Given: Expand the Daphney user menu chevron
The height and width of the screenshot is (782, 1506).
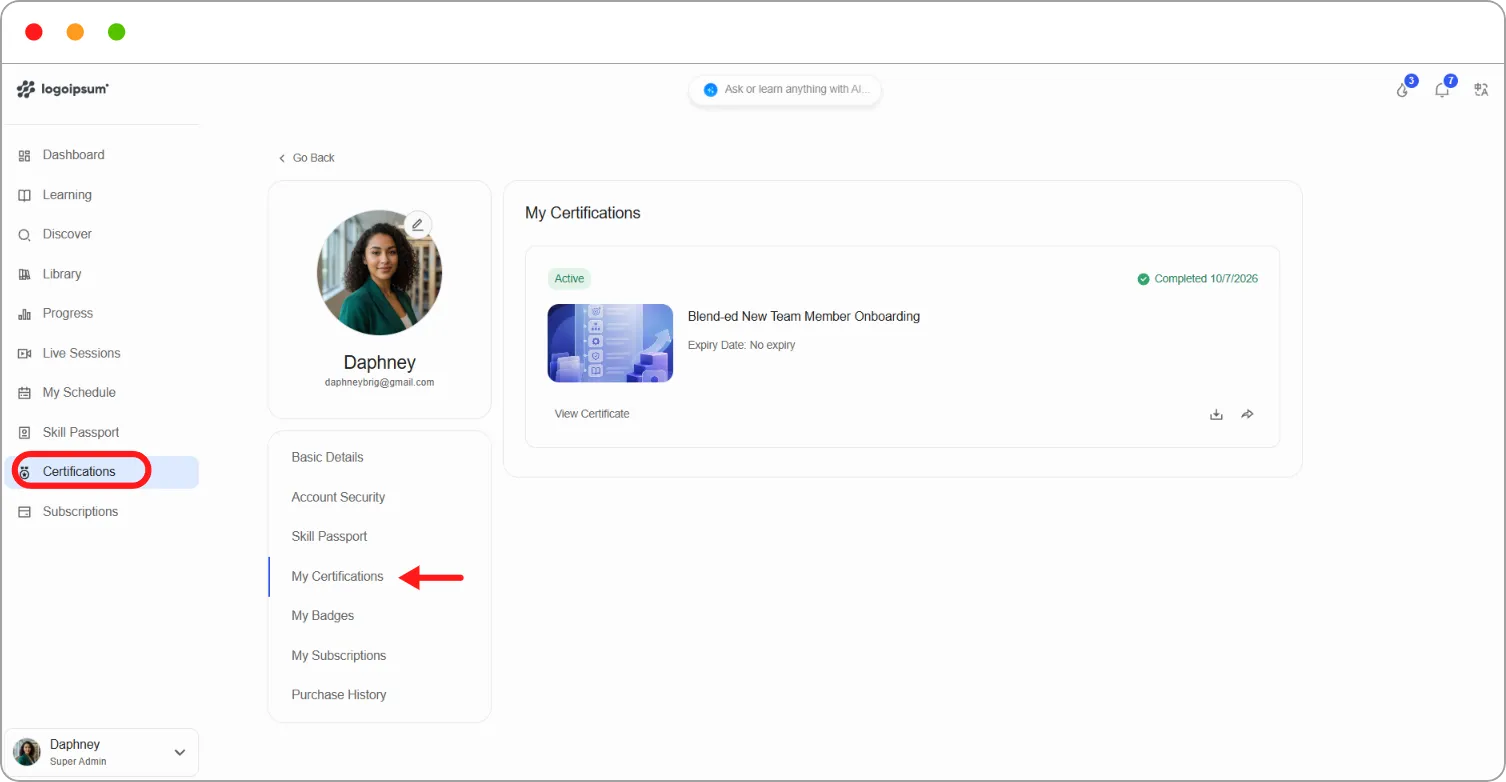Looking at the screenshot, I should (x=180, y=752).
